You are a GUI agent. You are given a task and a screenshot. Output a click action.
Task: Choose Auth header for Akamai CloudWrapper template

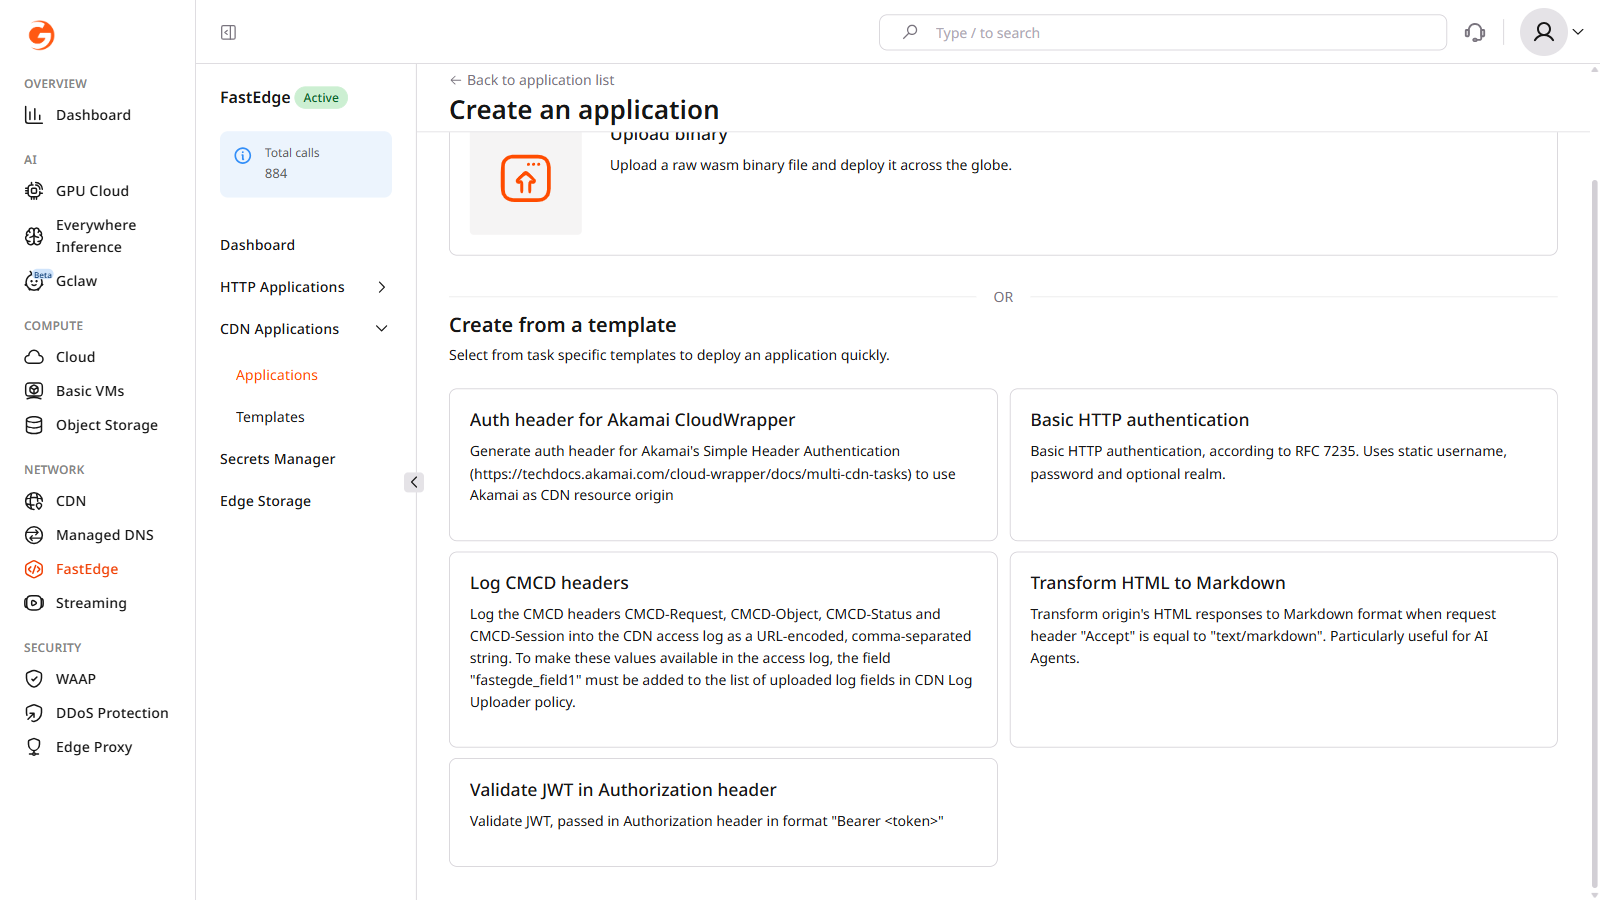[723, 465]
